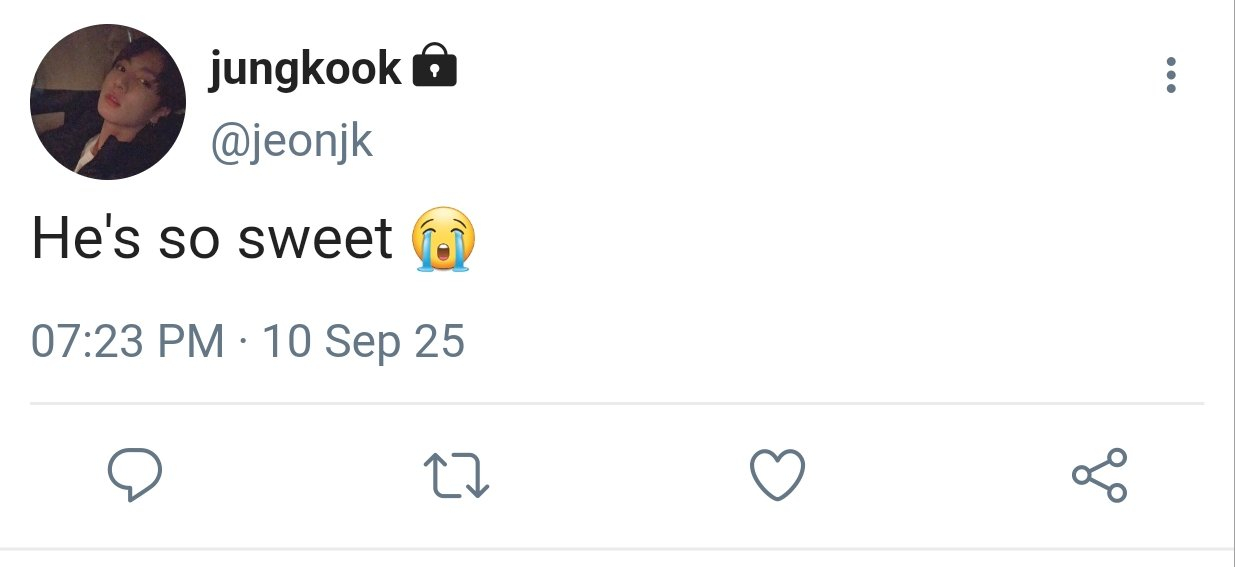Screen dimensions: 1235x567
Task: Click the divider line under the timestamp
Action: tap(617, 404)
